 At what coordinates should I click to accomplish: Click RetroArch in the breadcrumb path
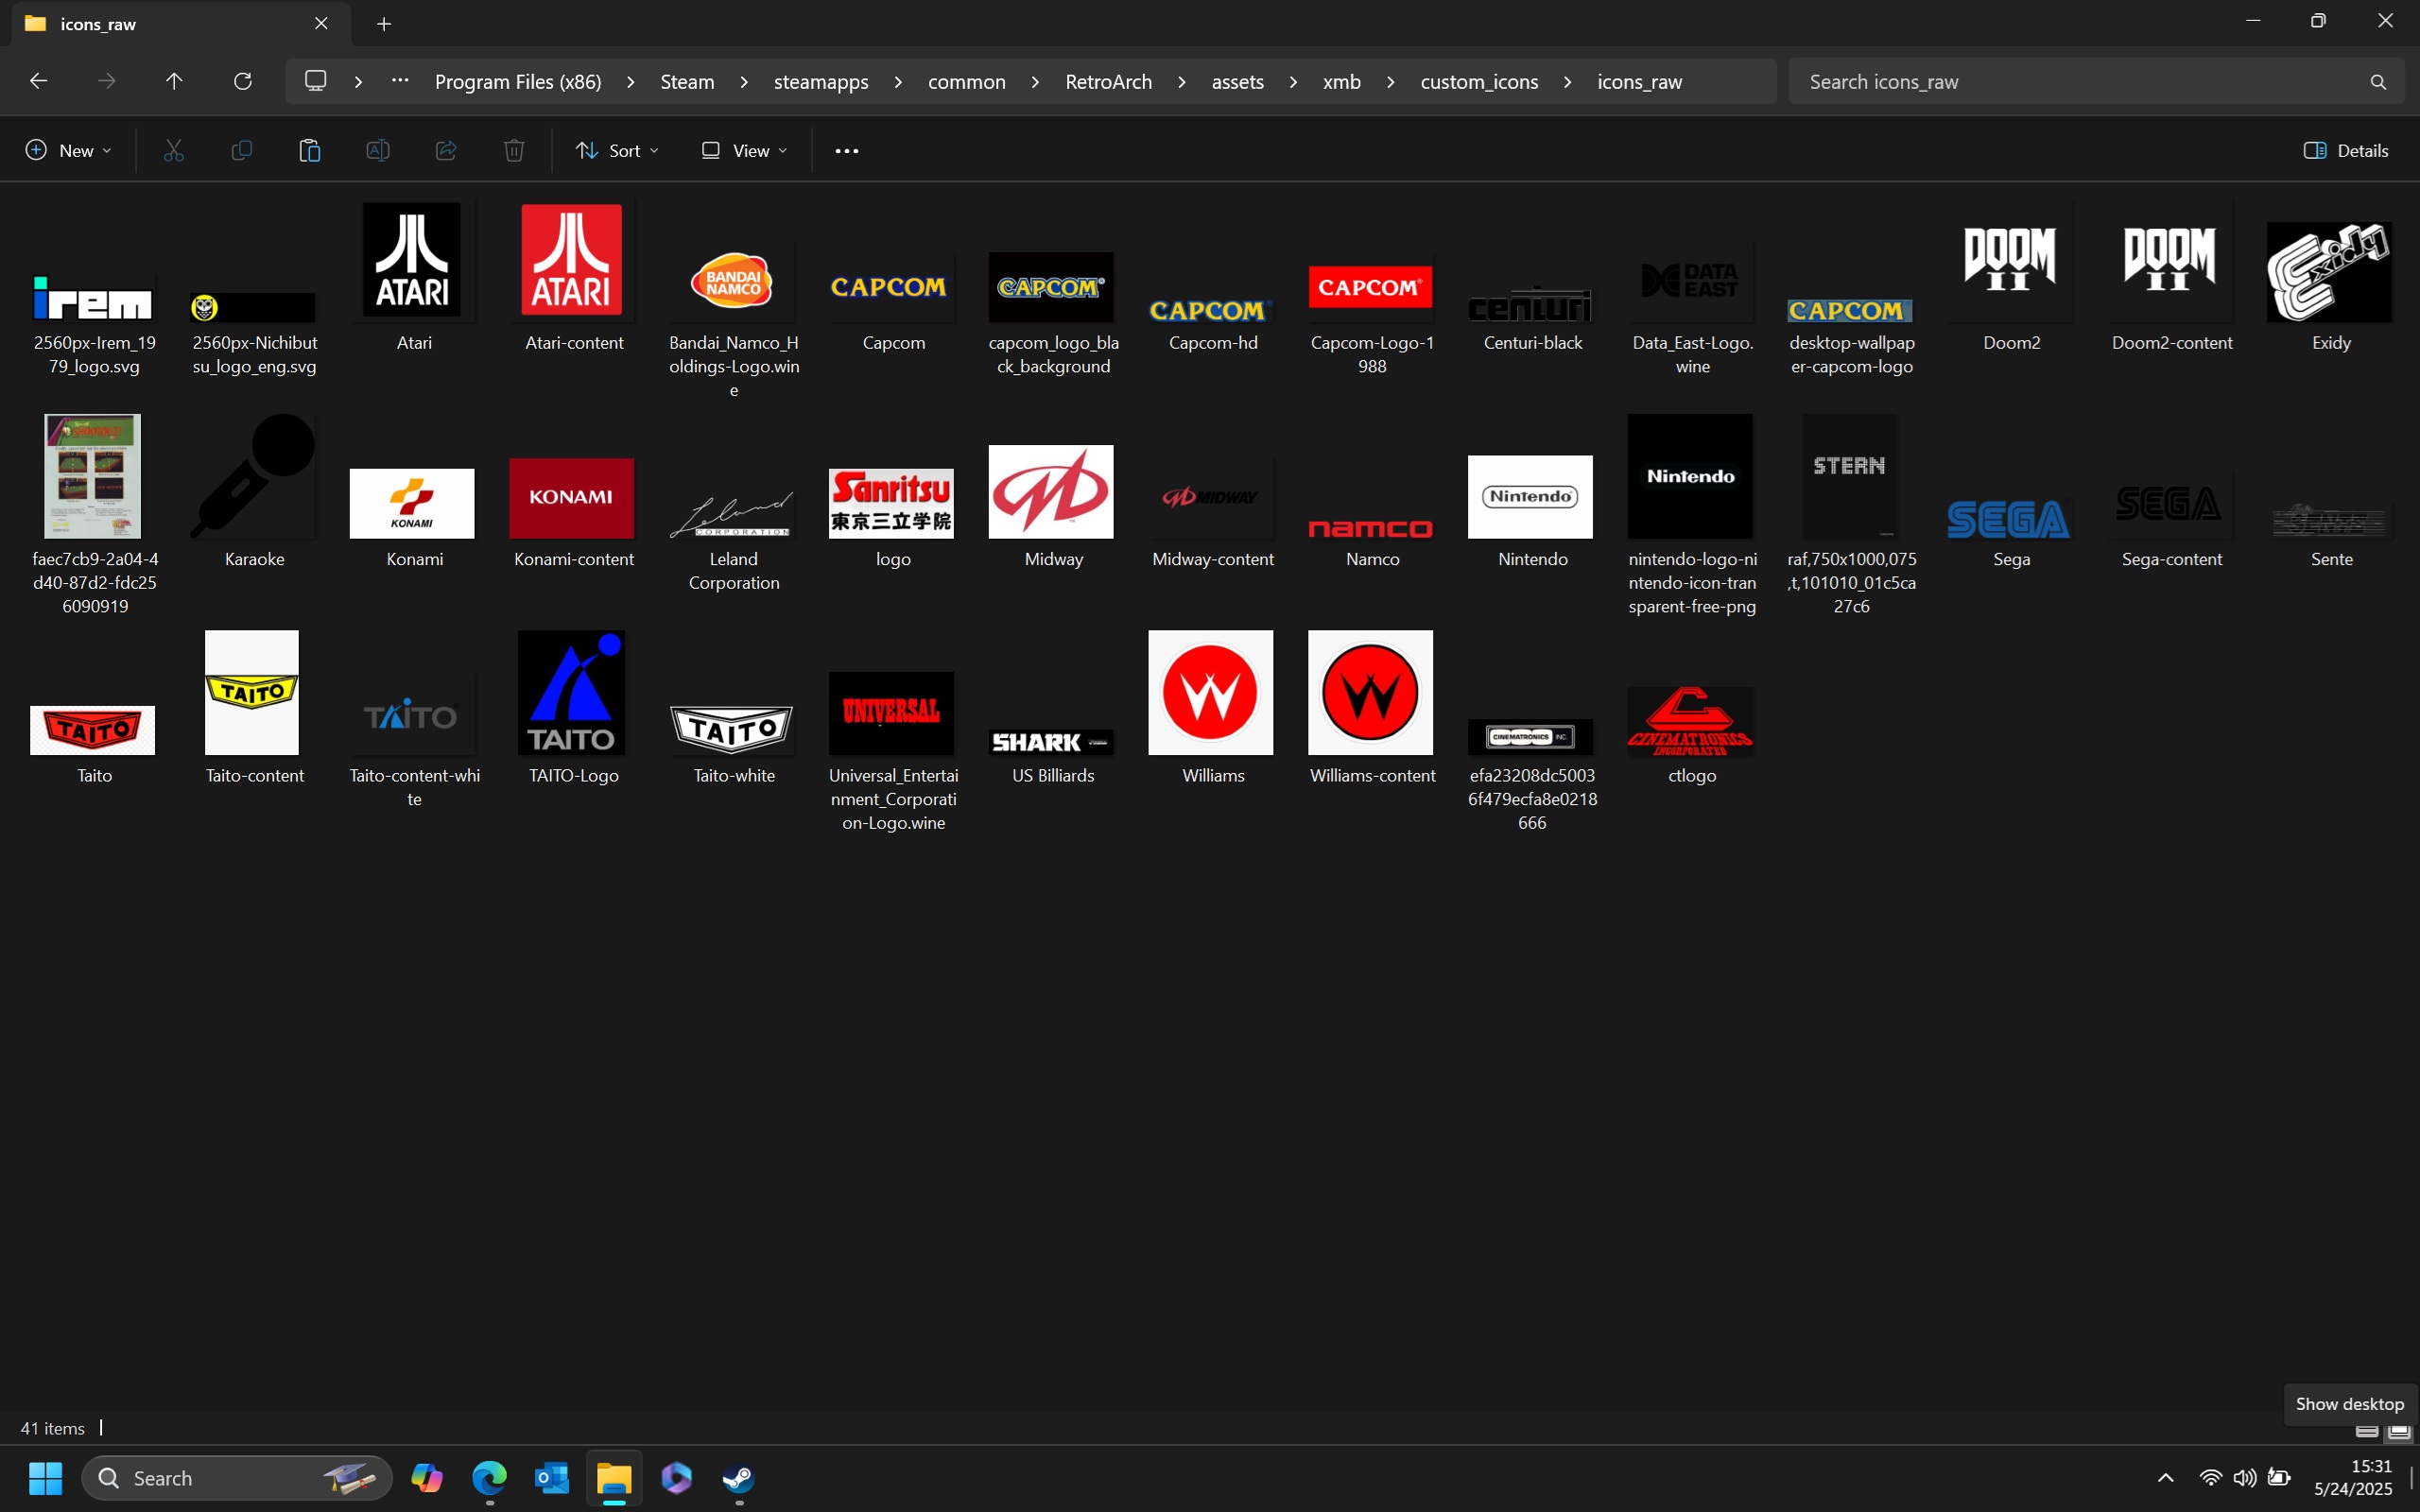coord(1108,81)
